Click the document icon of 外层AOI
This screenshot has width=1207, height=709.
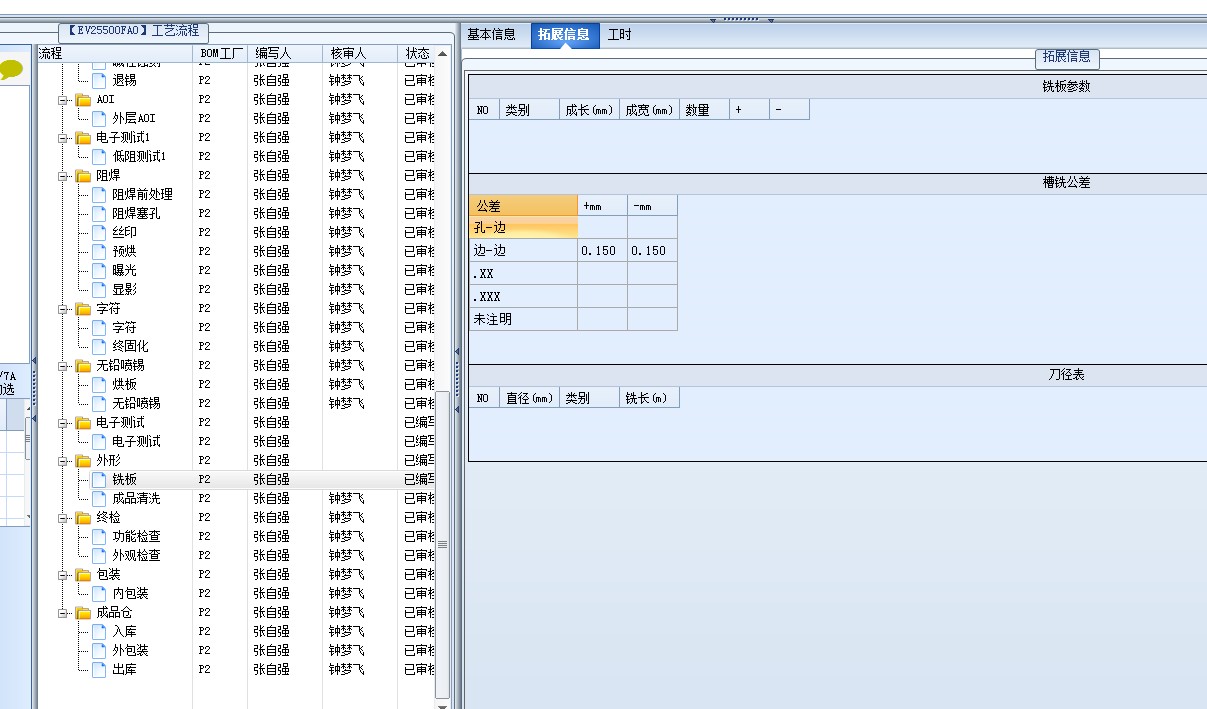pos(99,118)
